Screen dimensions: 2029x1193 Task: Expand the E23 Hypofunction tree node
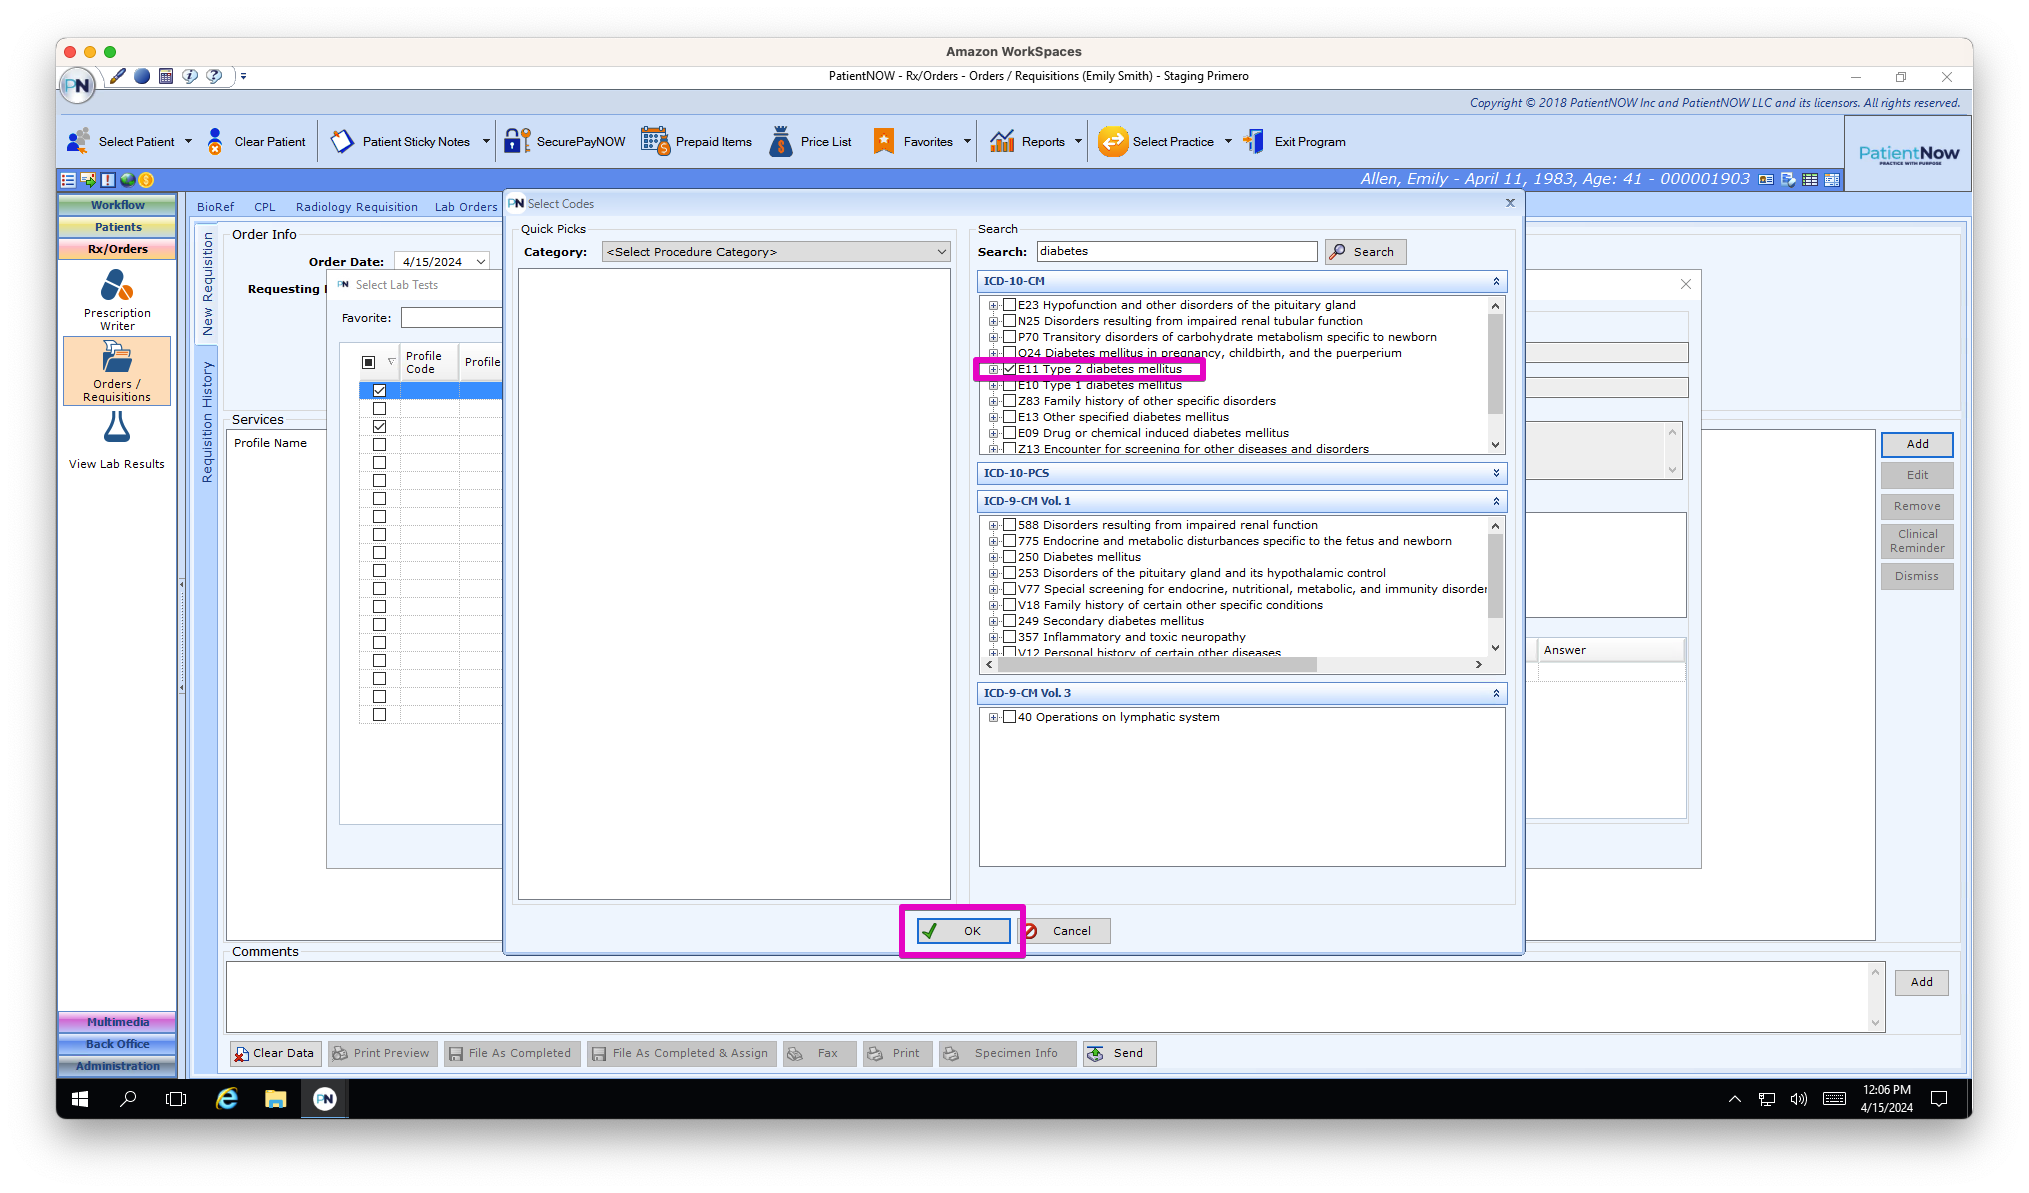(993, 305)
